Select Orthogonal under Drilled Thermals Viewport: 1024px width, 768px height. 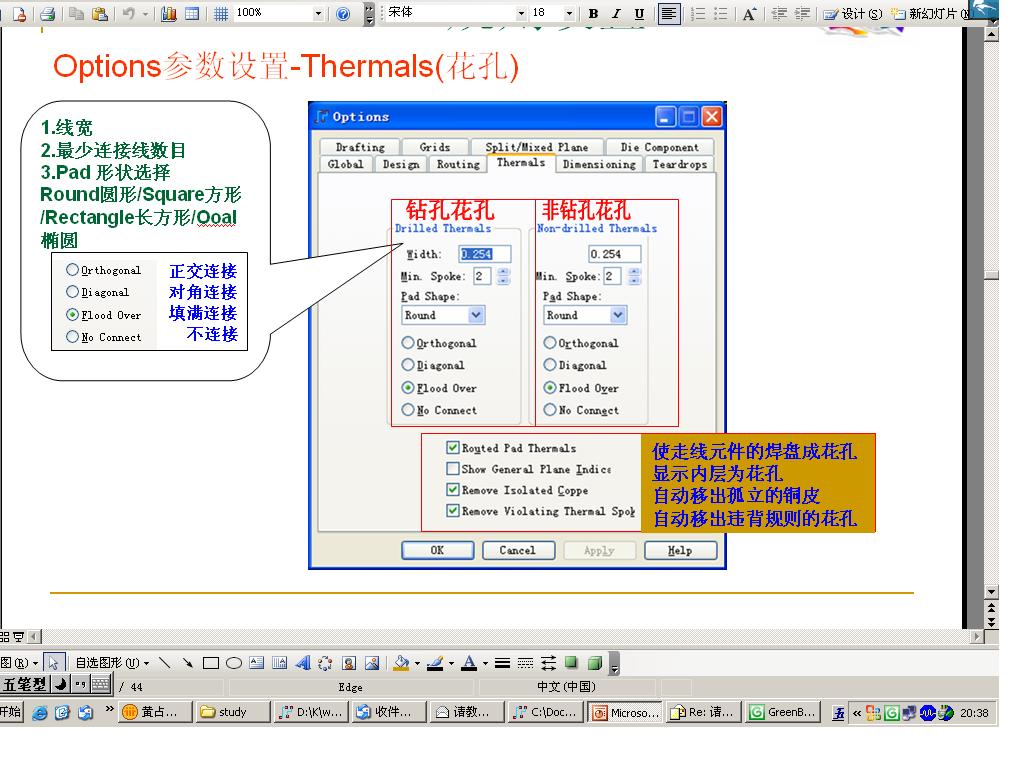[x=408, y=343]
